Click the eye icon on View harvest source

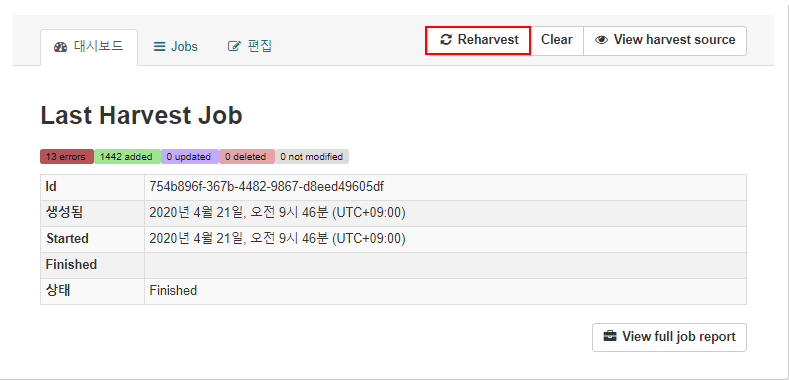pos(602,40)
